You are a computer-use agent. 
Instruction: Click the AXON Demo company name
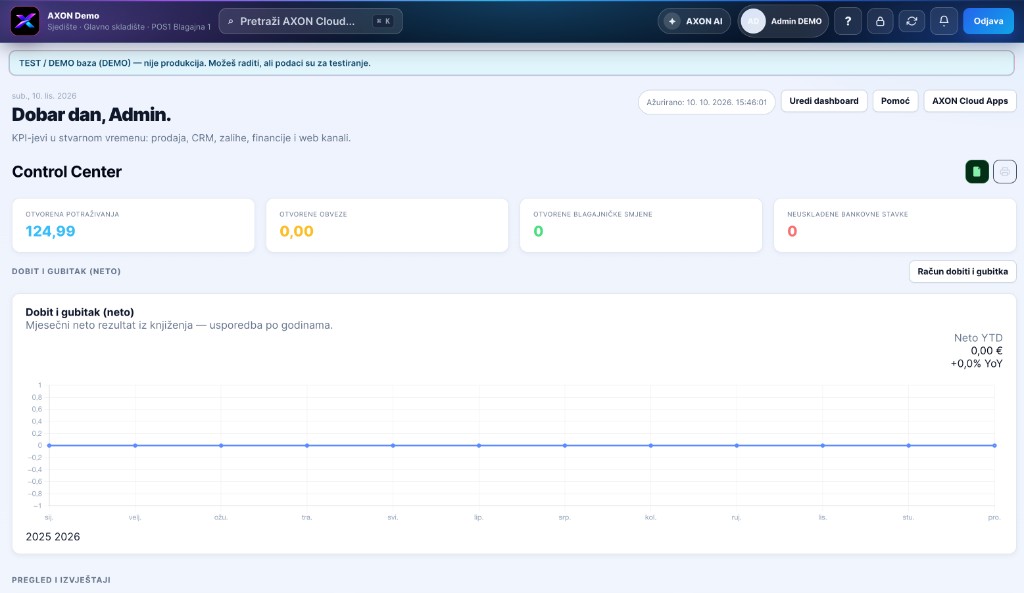pos(73,16)
